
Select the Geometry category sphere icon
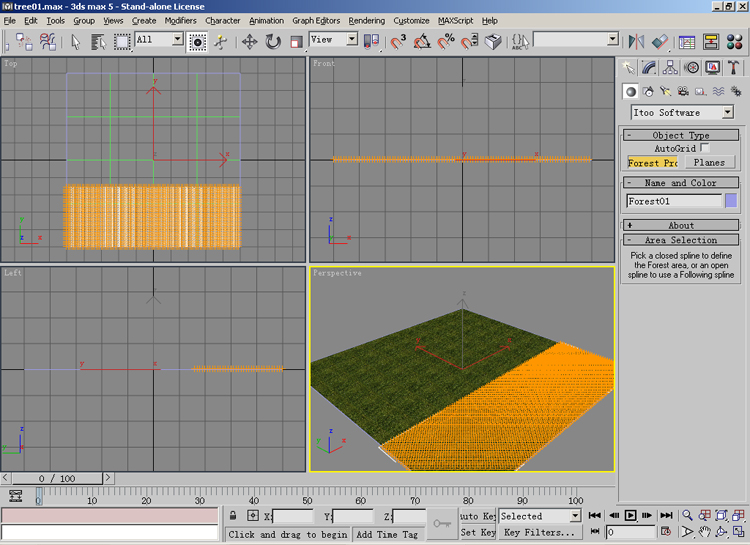click(630, 91)
